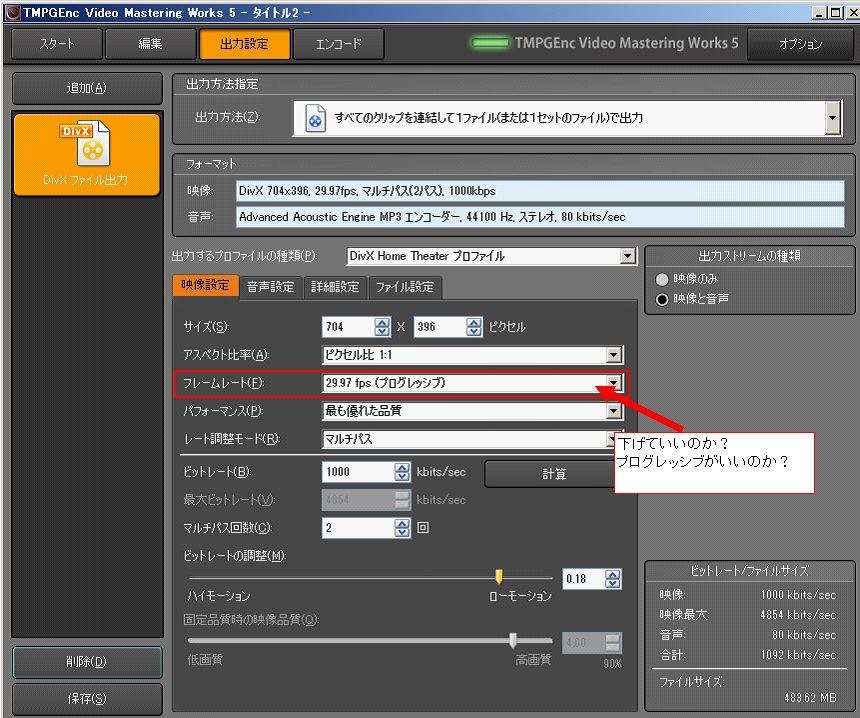Click the 音声 format summary Advanced Acoustic Engine
The width and height of the screenshot is (860, 718).
pos(540,217)
